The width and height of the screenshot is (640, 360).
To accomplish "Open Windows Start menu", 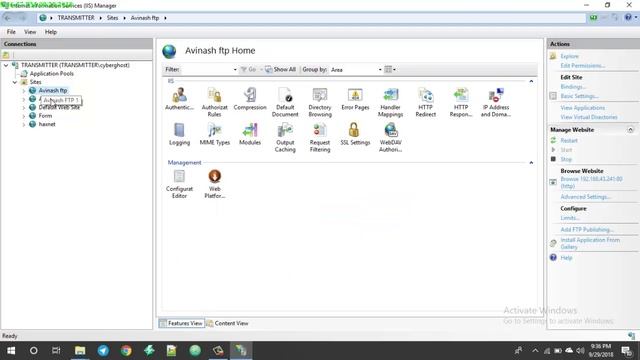I will [x=11, y=351].
